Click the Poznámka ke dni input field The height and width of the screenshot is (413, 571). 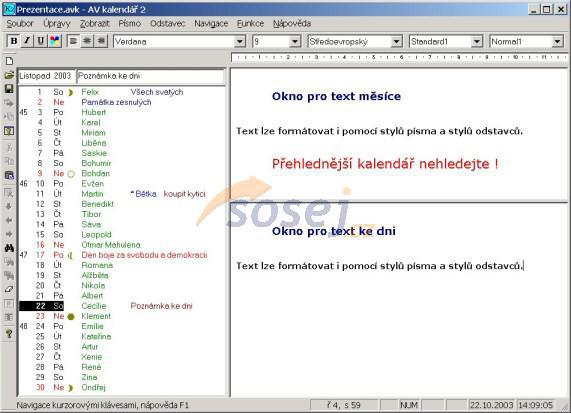click(x=150, y=76)
